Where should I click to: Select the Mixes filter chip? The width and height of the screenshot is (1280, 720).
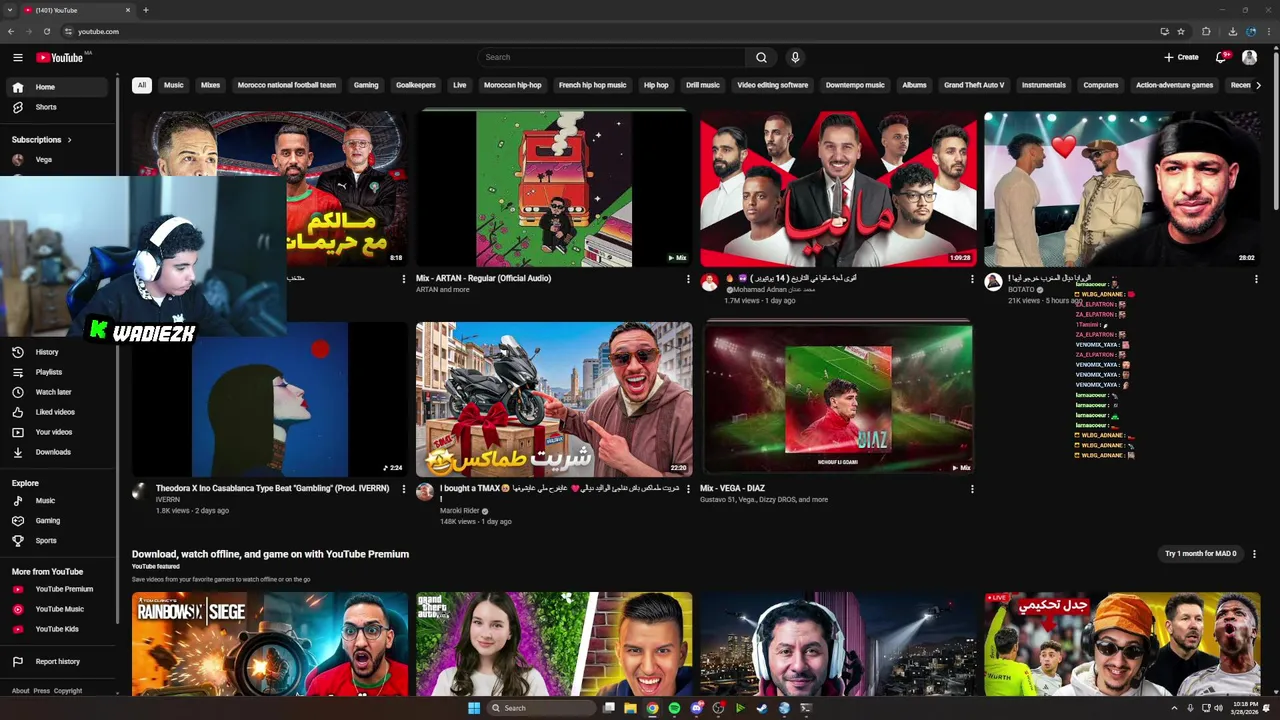[x=210, y=85]
